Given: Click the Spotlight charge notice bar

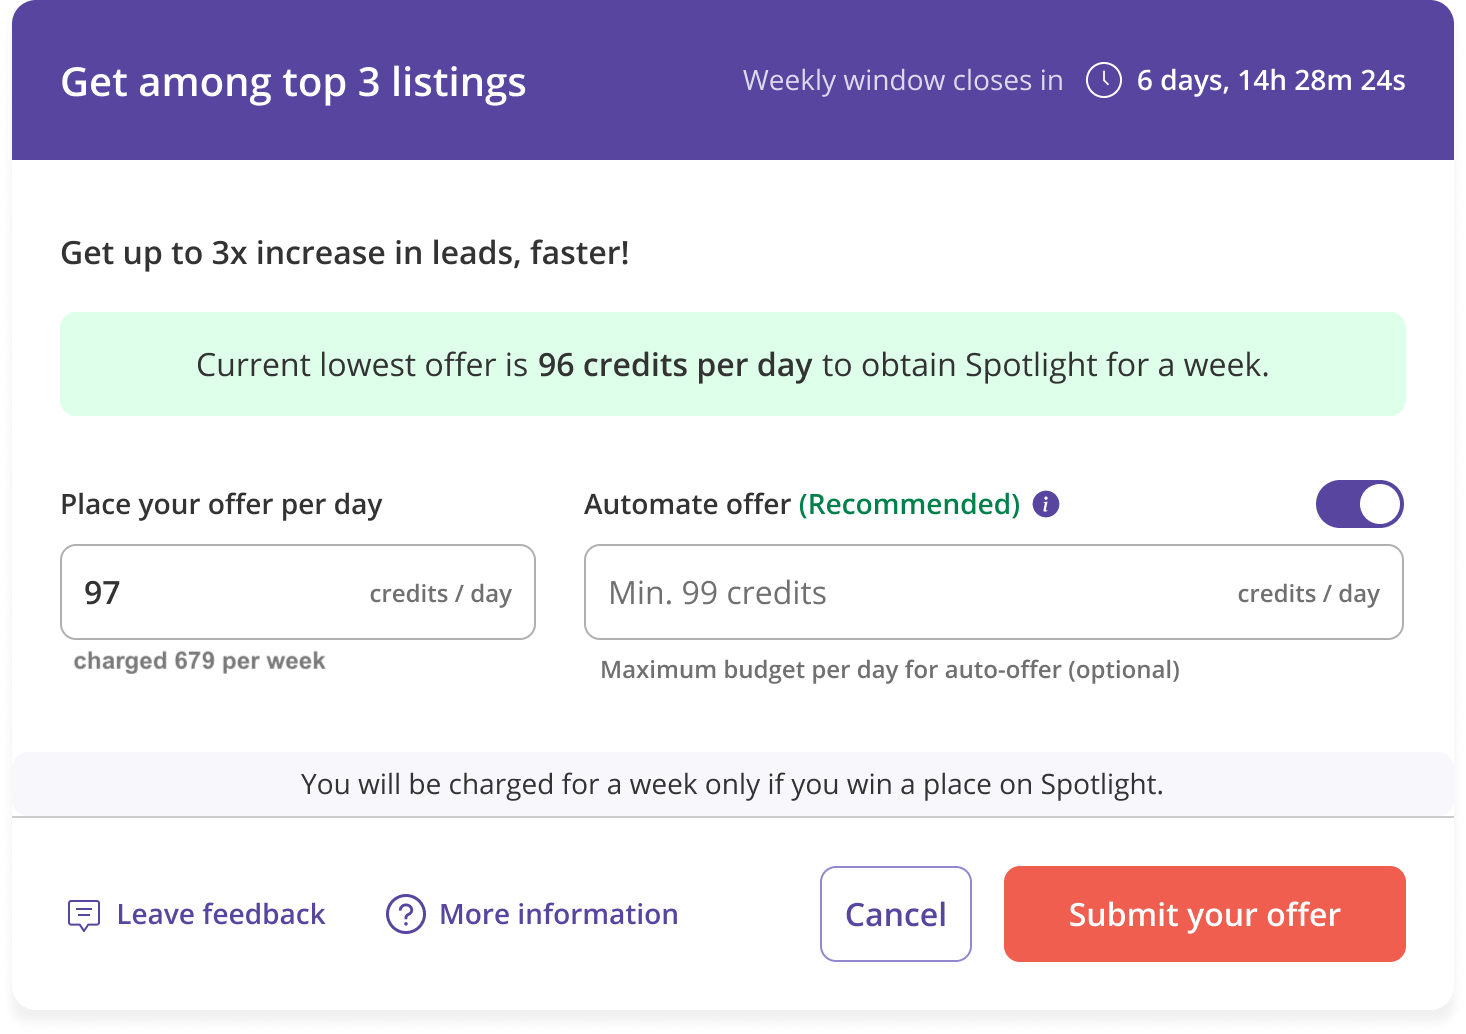Looking at the screenshot, I should 733,784.
